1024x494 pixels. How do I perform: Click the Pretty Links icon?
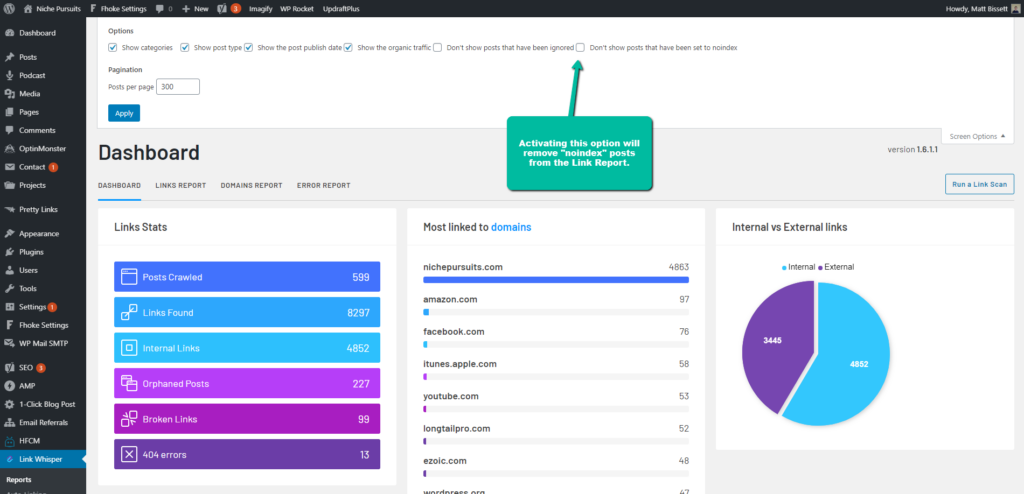click(9, 209)
